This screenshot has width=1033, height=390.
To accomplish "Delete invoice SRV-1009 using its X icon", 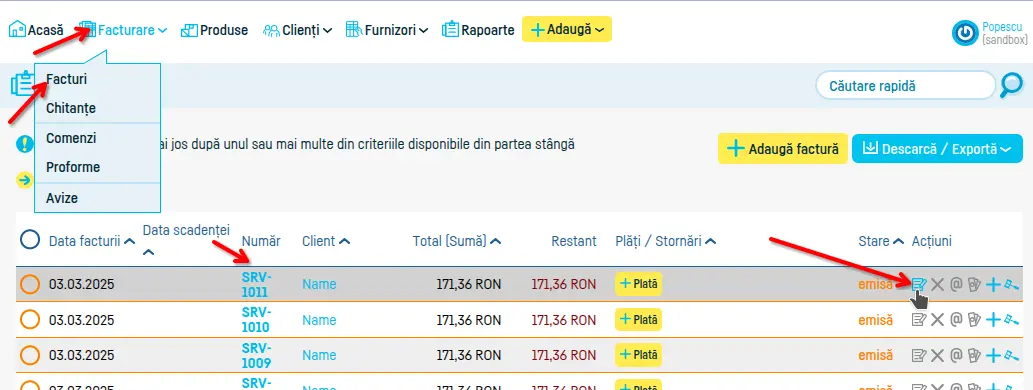I will click(937, 356).
